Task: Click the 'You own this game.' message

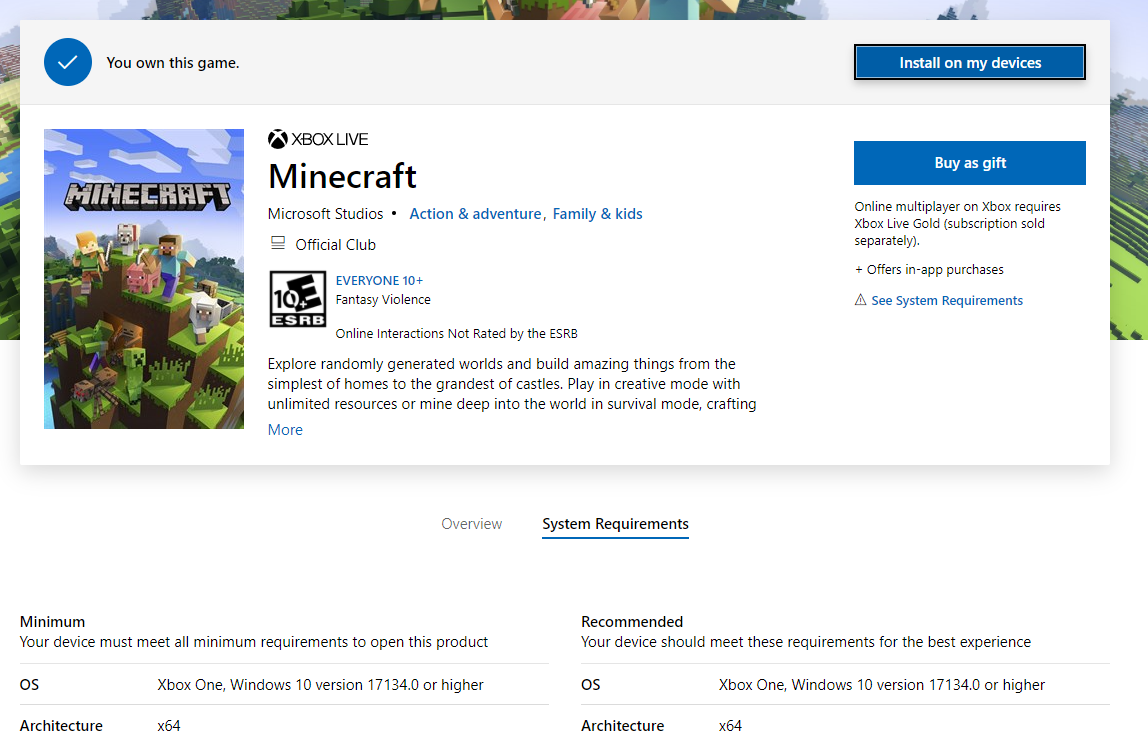Action: coord(173,63)
